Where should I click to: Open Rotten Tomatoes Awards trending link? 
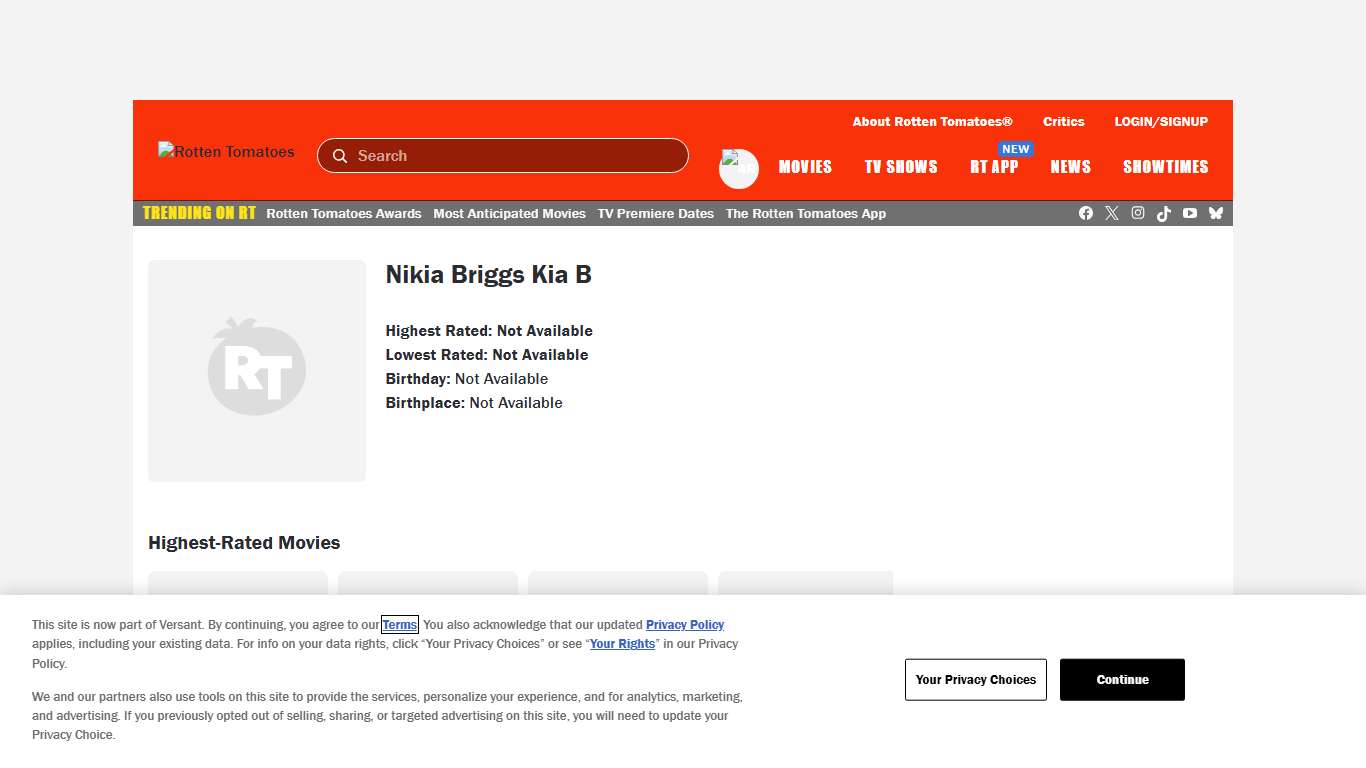click(x=344, y=213)
